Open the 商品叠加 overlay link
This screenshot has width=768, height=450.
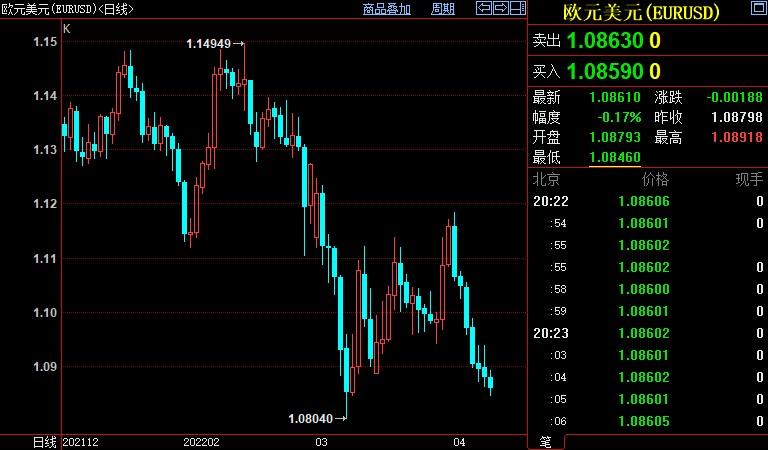coord(386,9)
